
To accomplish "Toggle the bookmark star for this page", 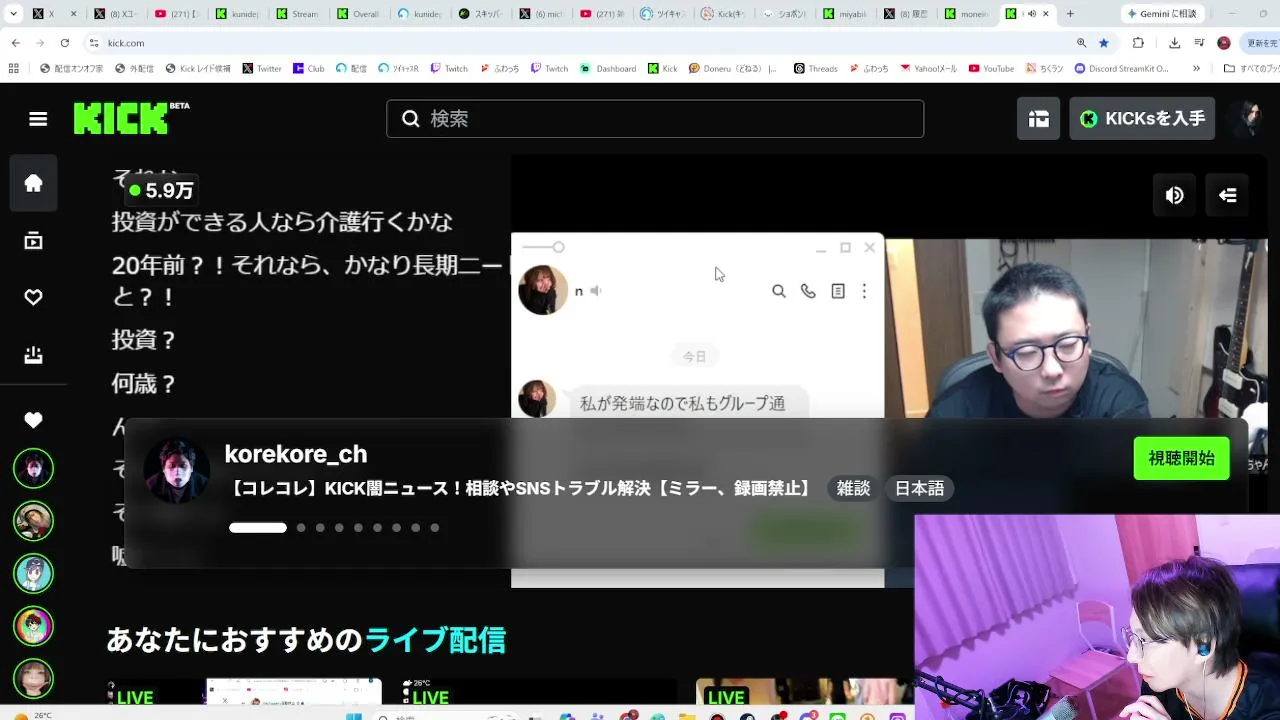I will pyautogui.click(x=1104, y=43).
